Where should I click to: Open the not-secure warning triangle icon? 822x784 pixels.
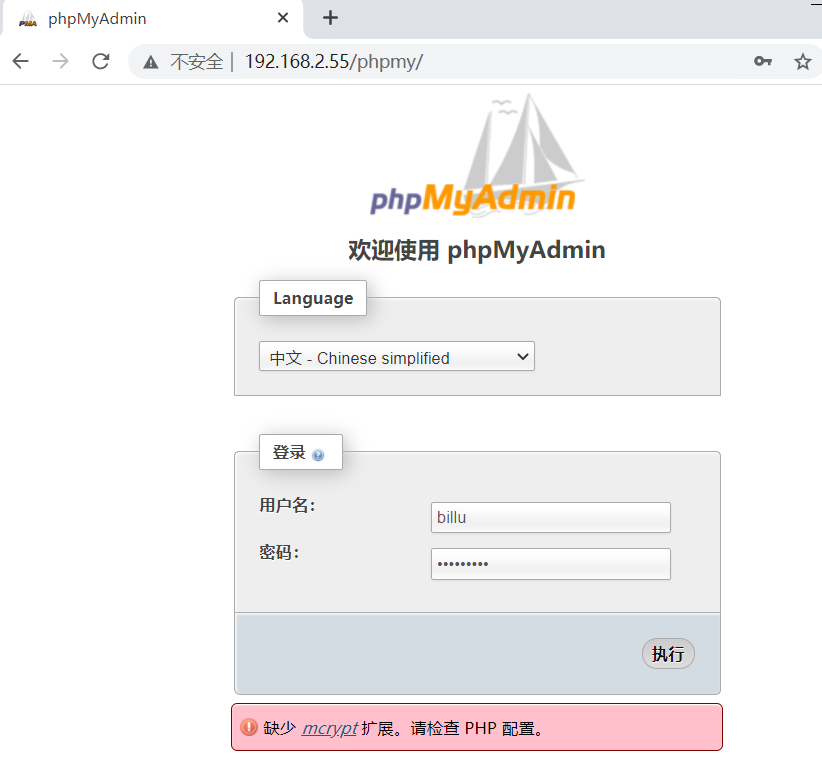(x=151, y=62)
